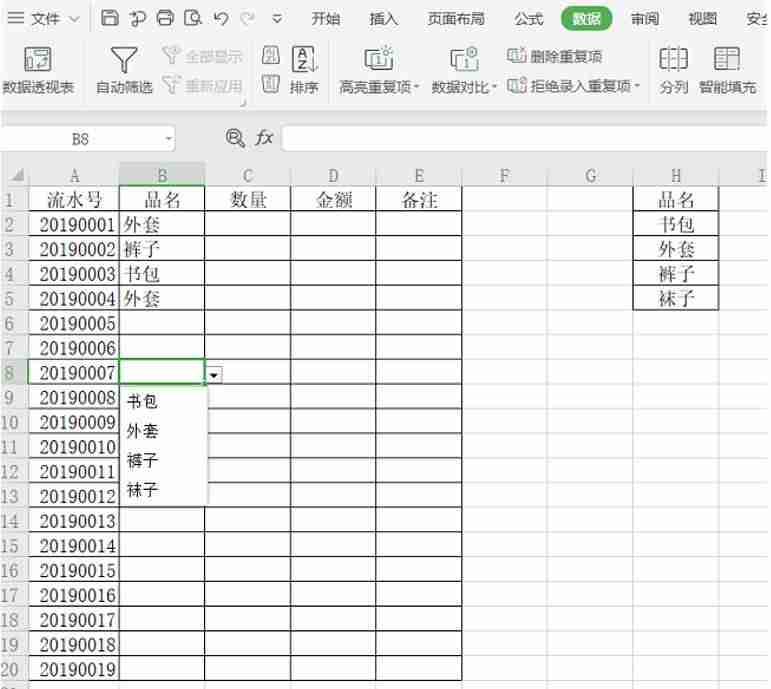Click the 智能填充 smart fill icon

click(727, 70)
